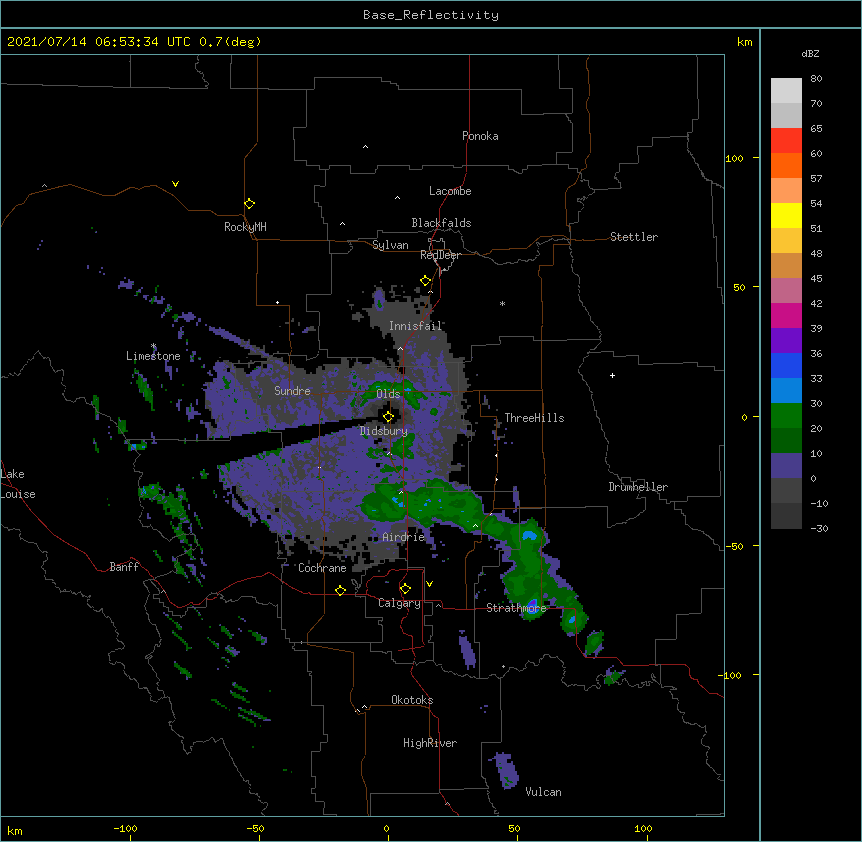Pick the slate violet 0-10 dBZ swatch
Viewport: 862px width, 842px height.
(x=786, y=466)
